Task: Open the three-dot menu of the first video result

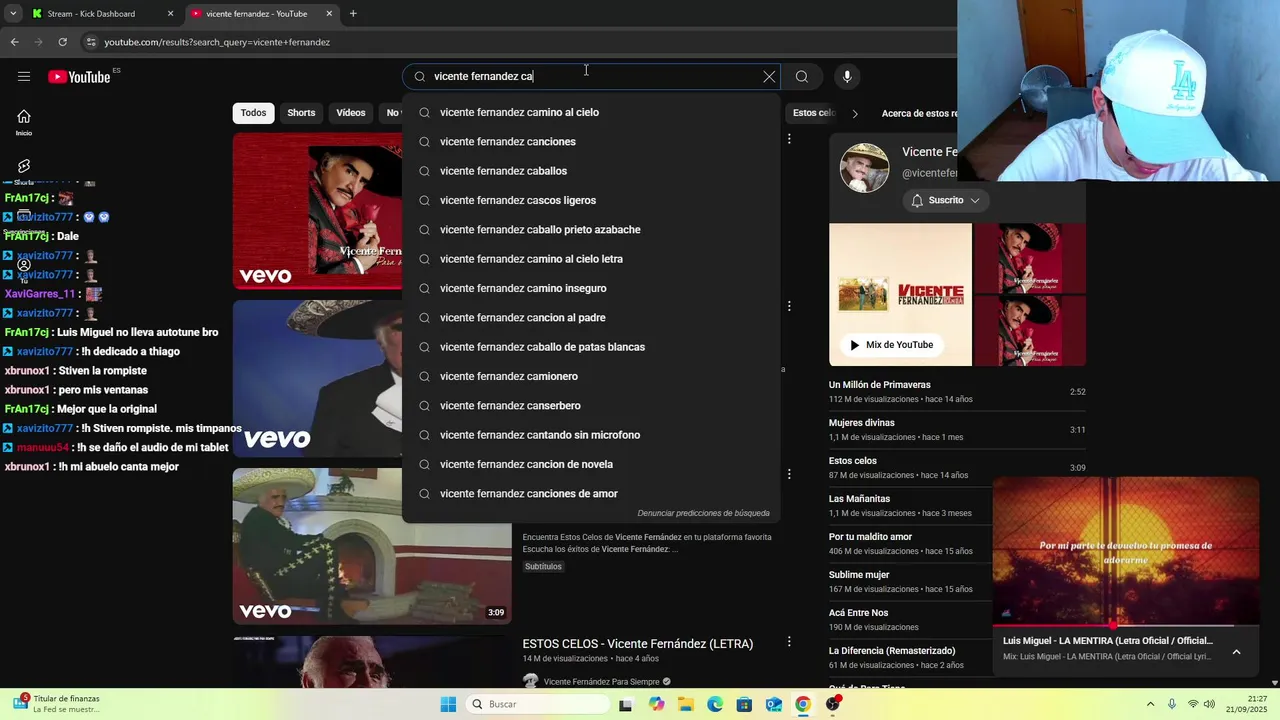Action: pos(789,139)
